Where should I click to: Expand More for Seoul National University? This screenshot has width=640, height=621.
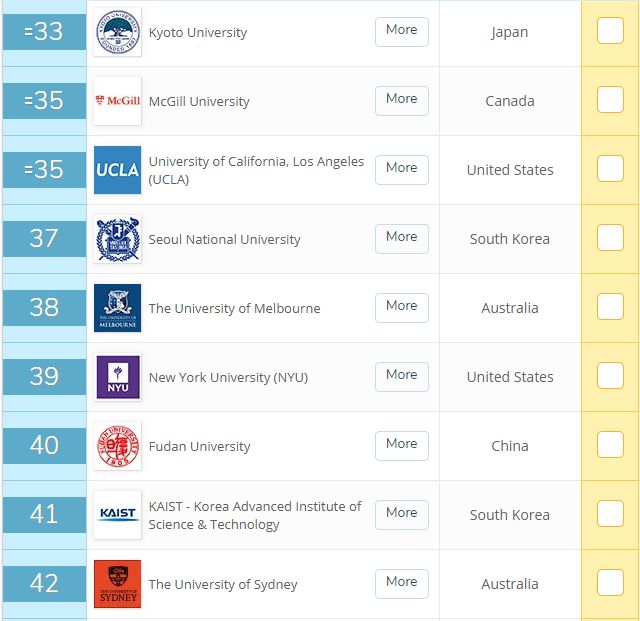pyautogui.click(x=401, y=238)
